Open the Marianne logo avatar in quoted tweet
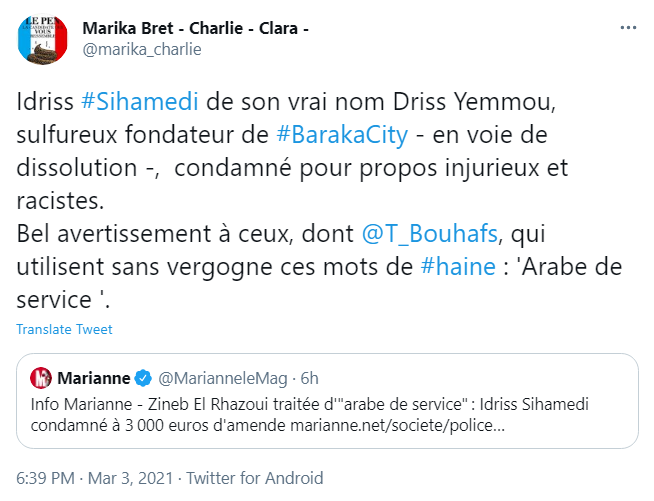The width and height of the screenshot is (654, 501). [41, 379]
